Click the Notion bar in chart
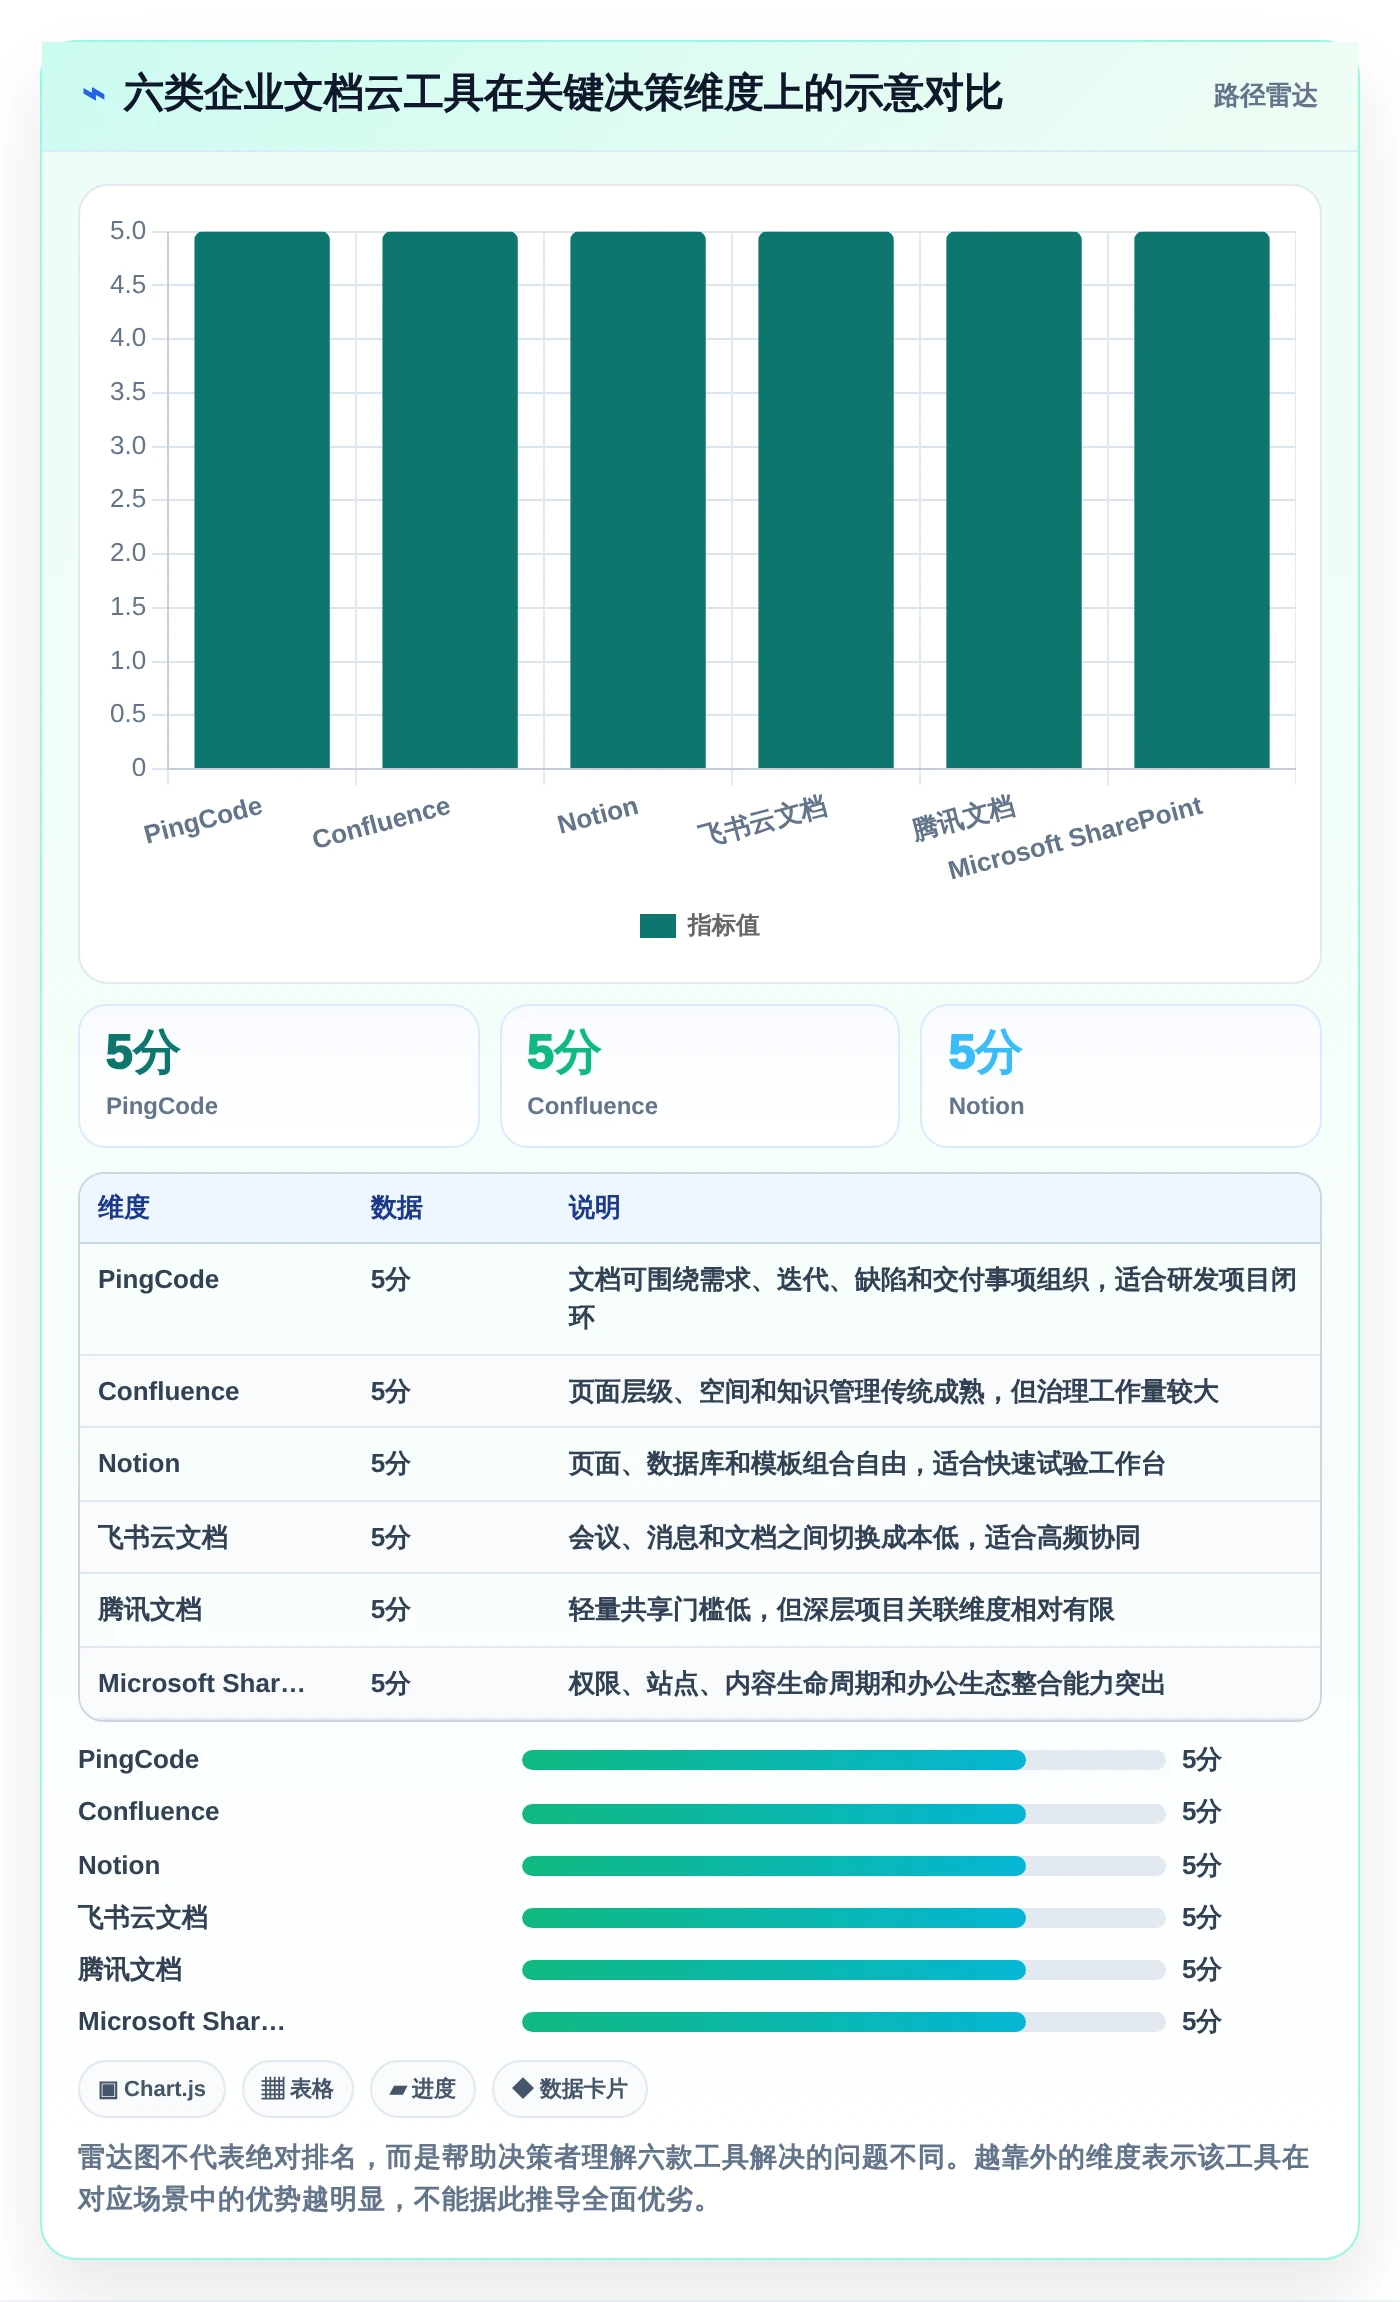 pyautogui.click(x=638, y=500)
